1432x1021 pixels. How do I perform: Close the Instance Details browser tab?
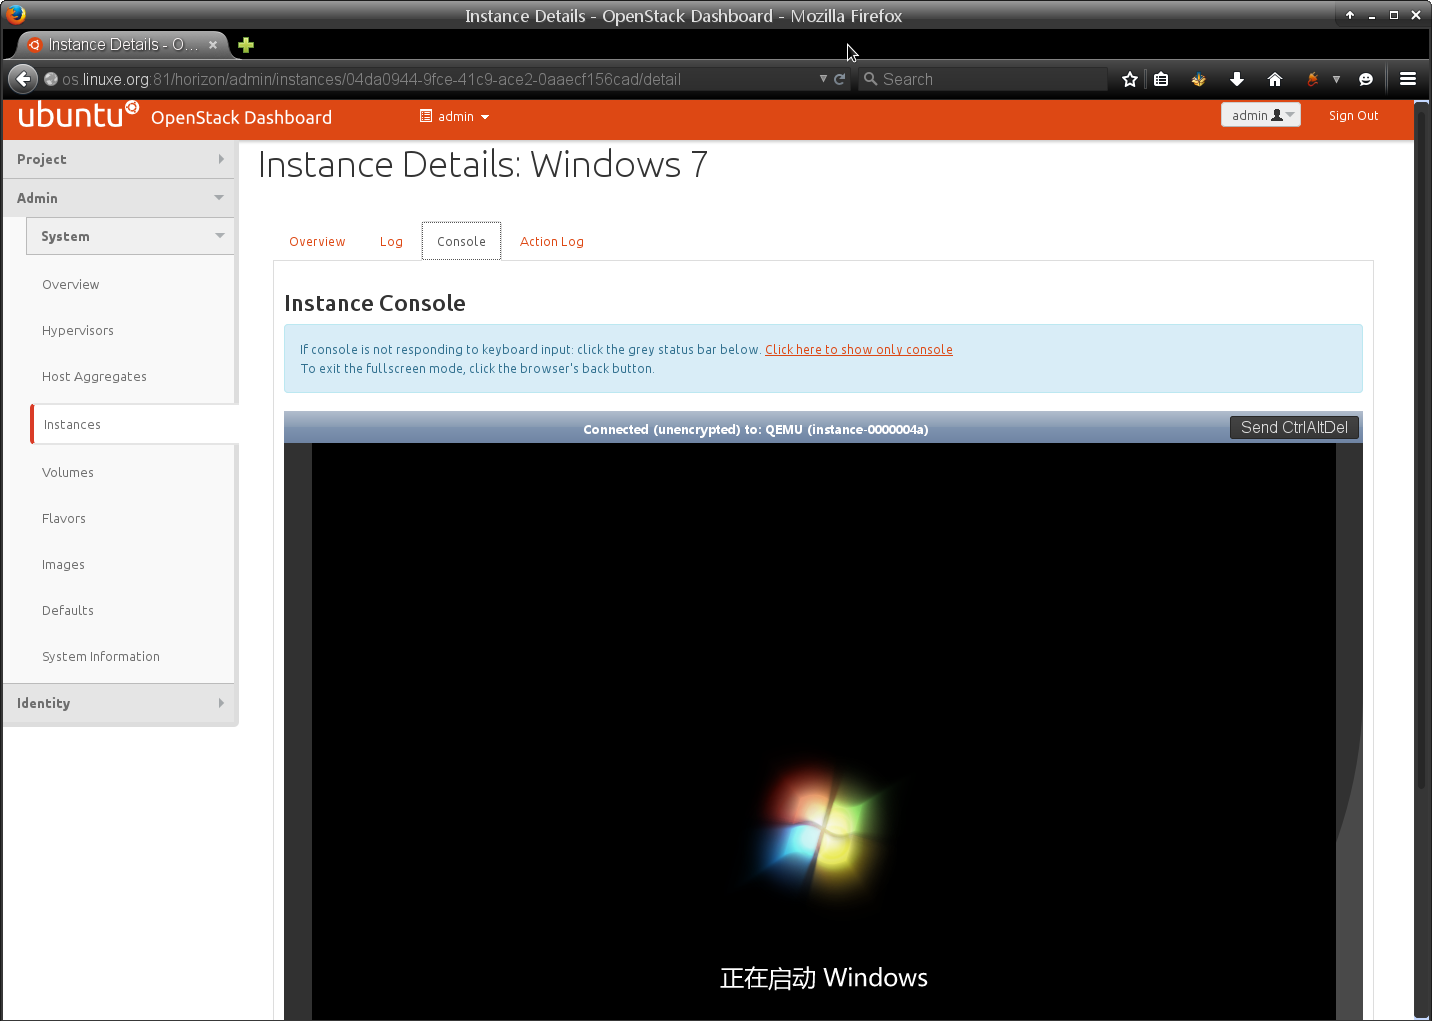pos(213,45)
